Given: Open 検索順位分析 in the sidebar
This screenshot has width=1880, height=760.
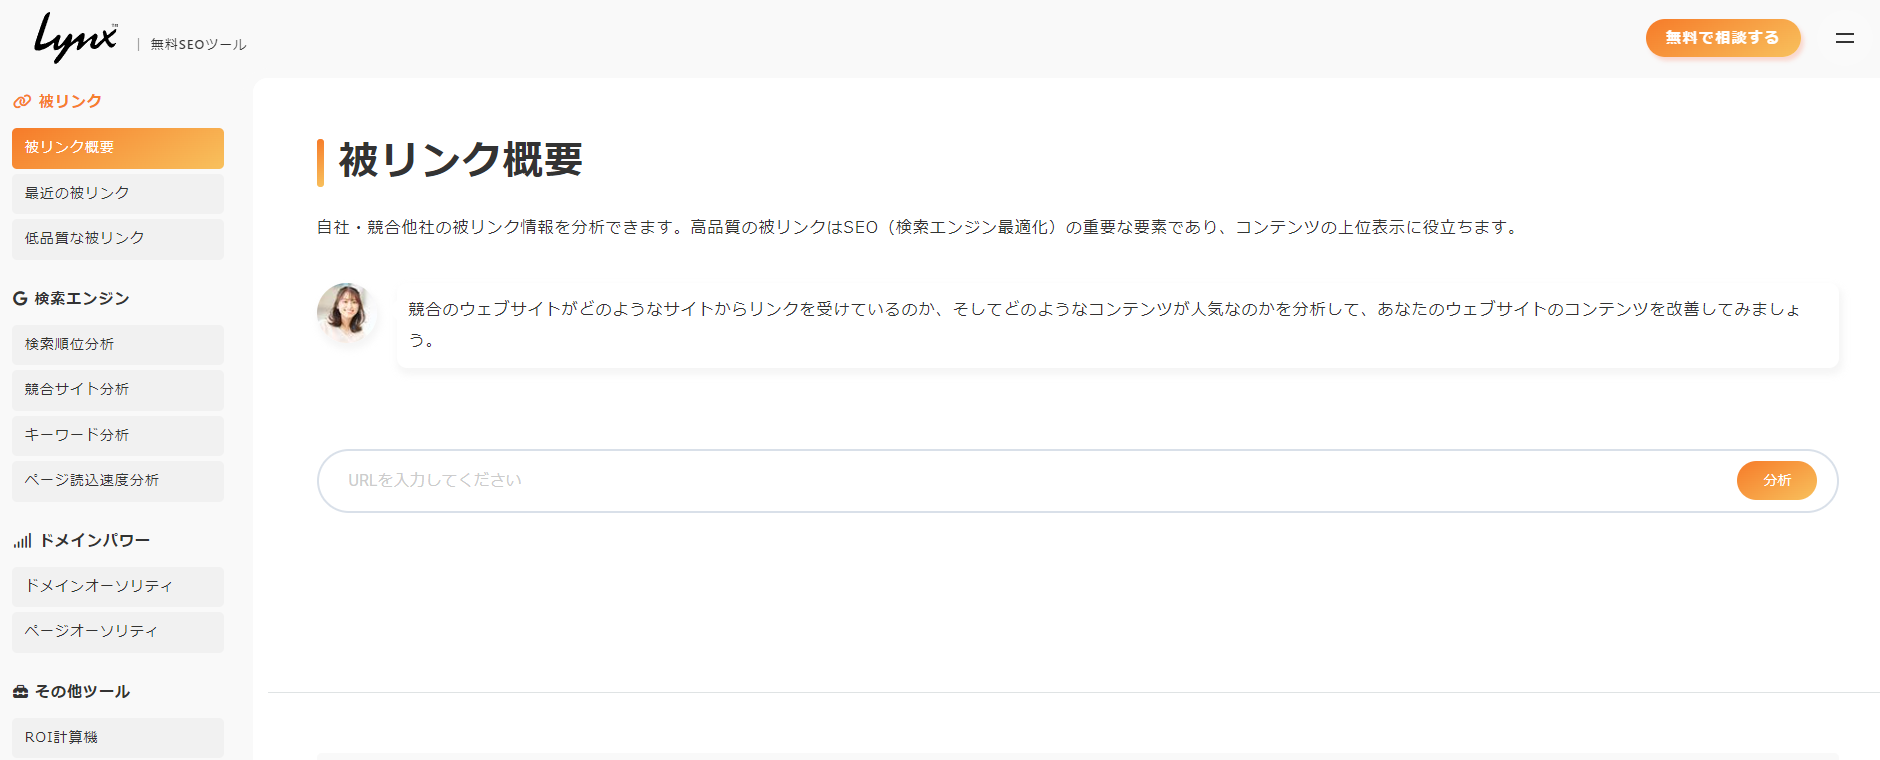Looking at the screenshot, I should pos(118,345).
